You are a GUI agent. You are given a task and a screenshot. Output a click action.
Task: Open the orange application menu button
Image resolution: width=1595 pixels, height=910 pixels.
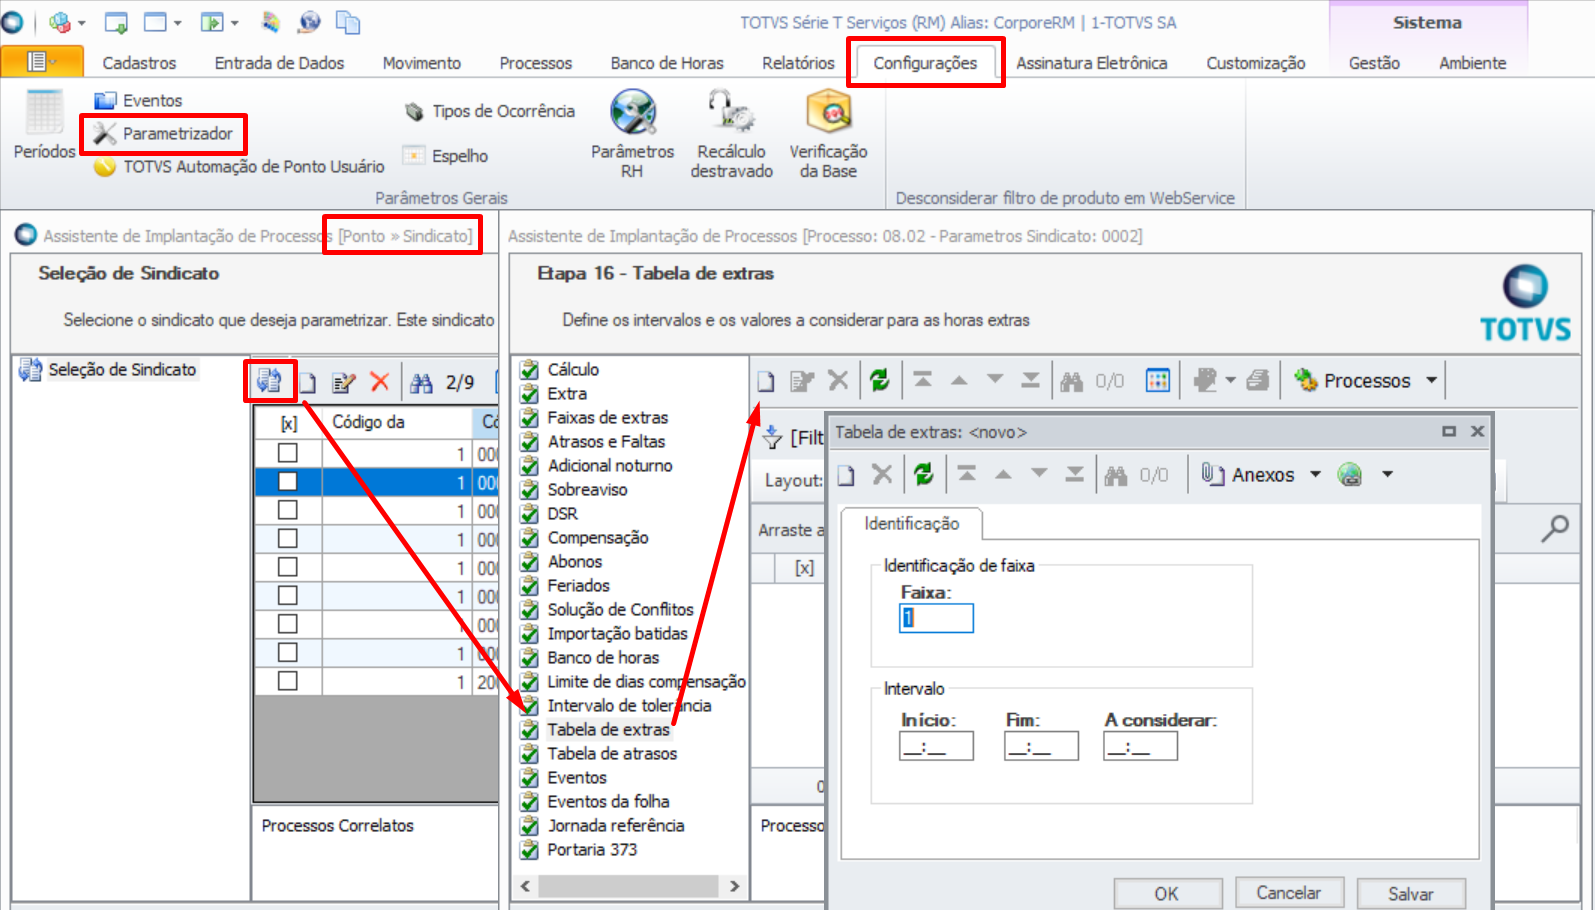point(42,62)
